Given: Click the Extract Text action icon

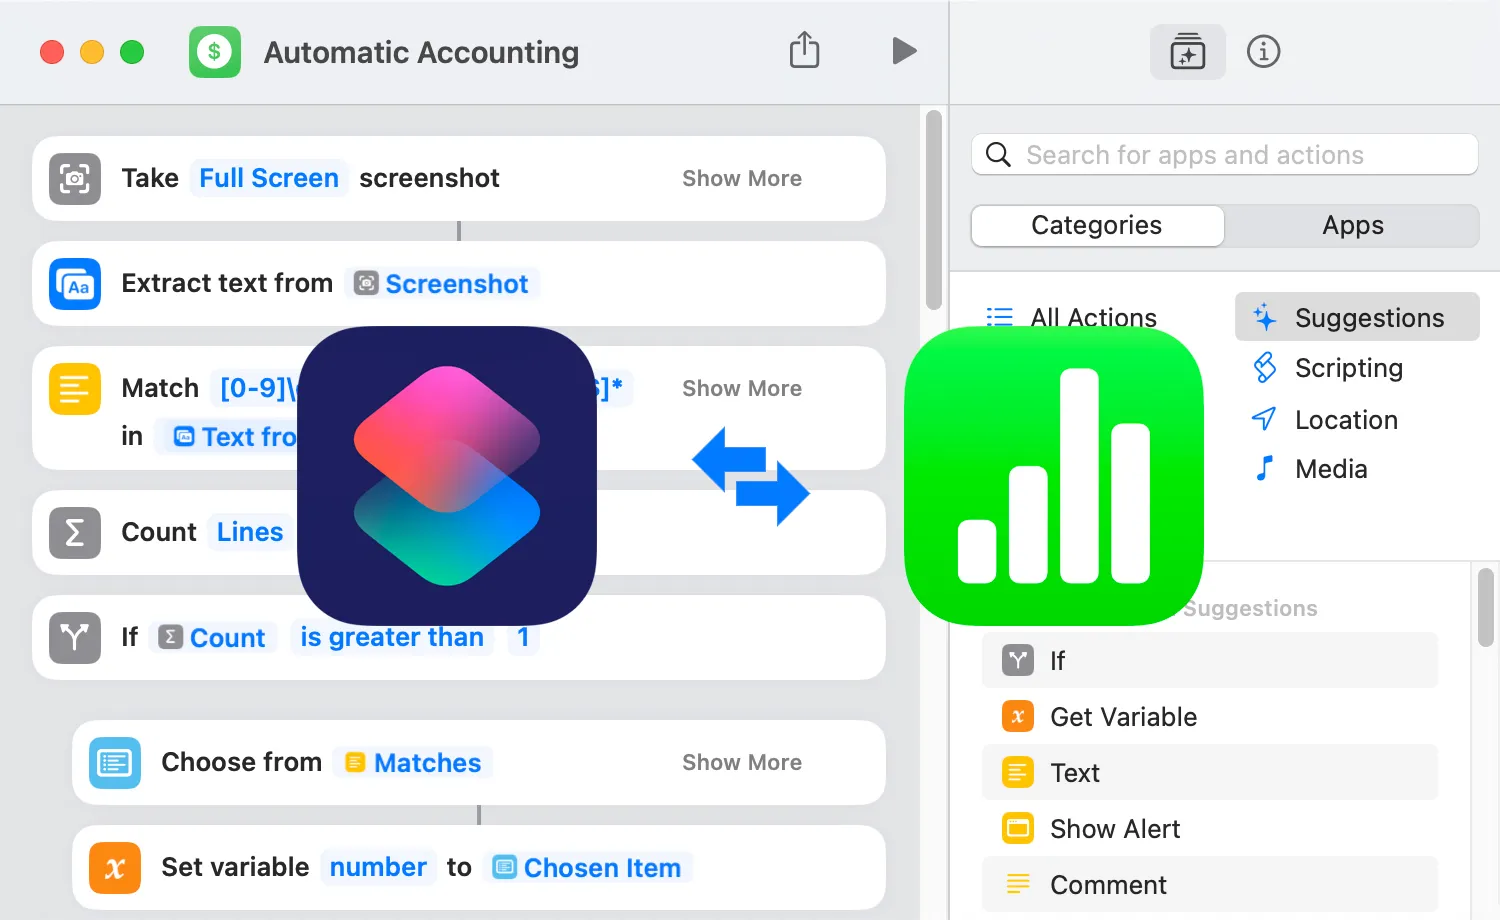Looking at the screenshot, I should pyautogui.click(x=74, y=284).
